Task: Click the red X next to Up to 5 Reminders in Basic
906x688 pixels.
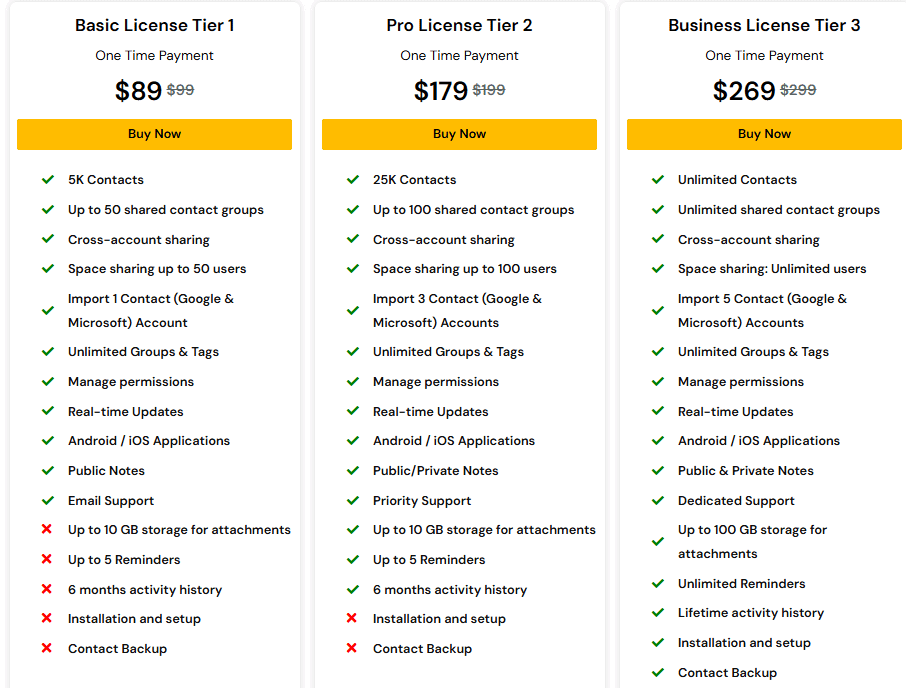Action: coord(47,560)
